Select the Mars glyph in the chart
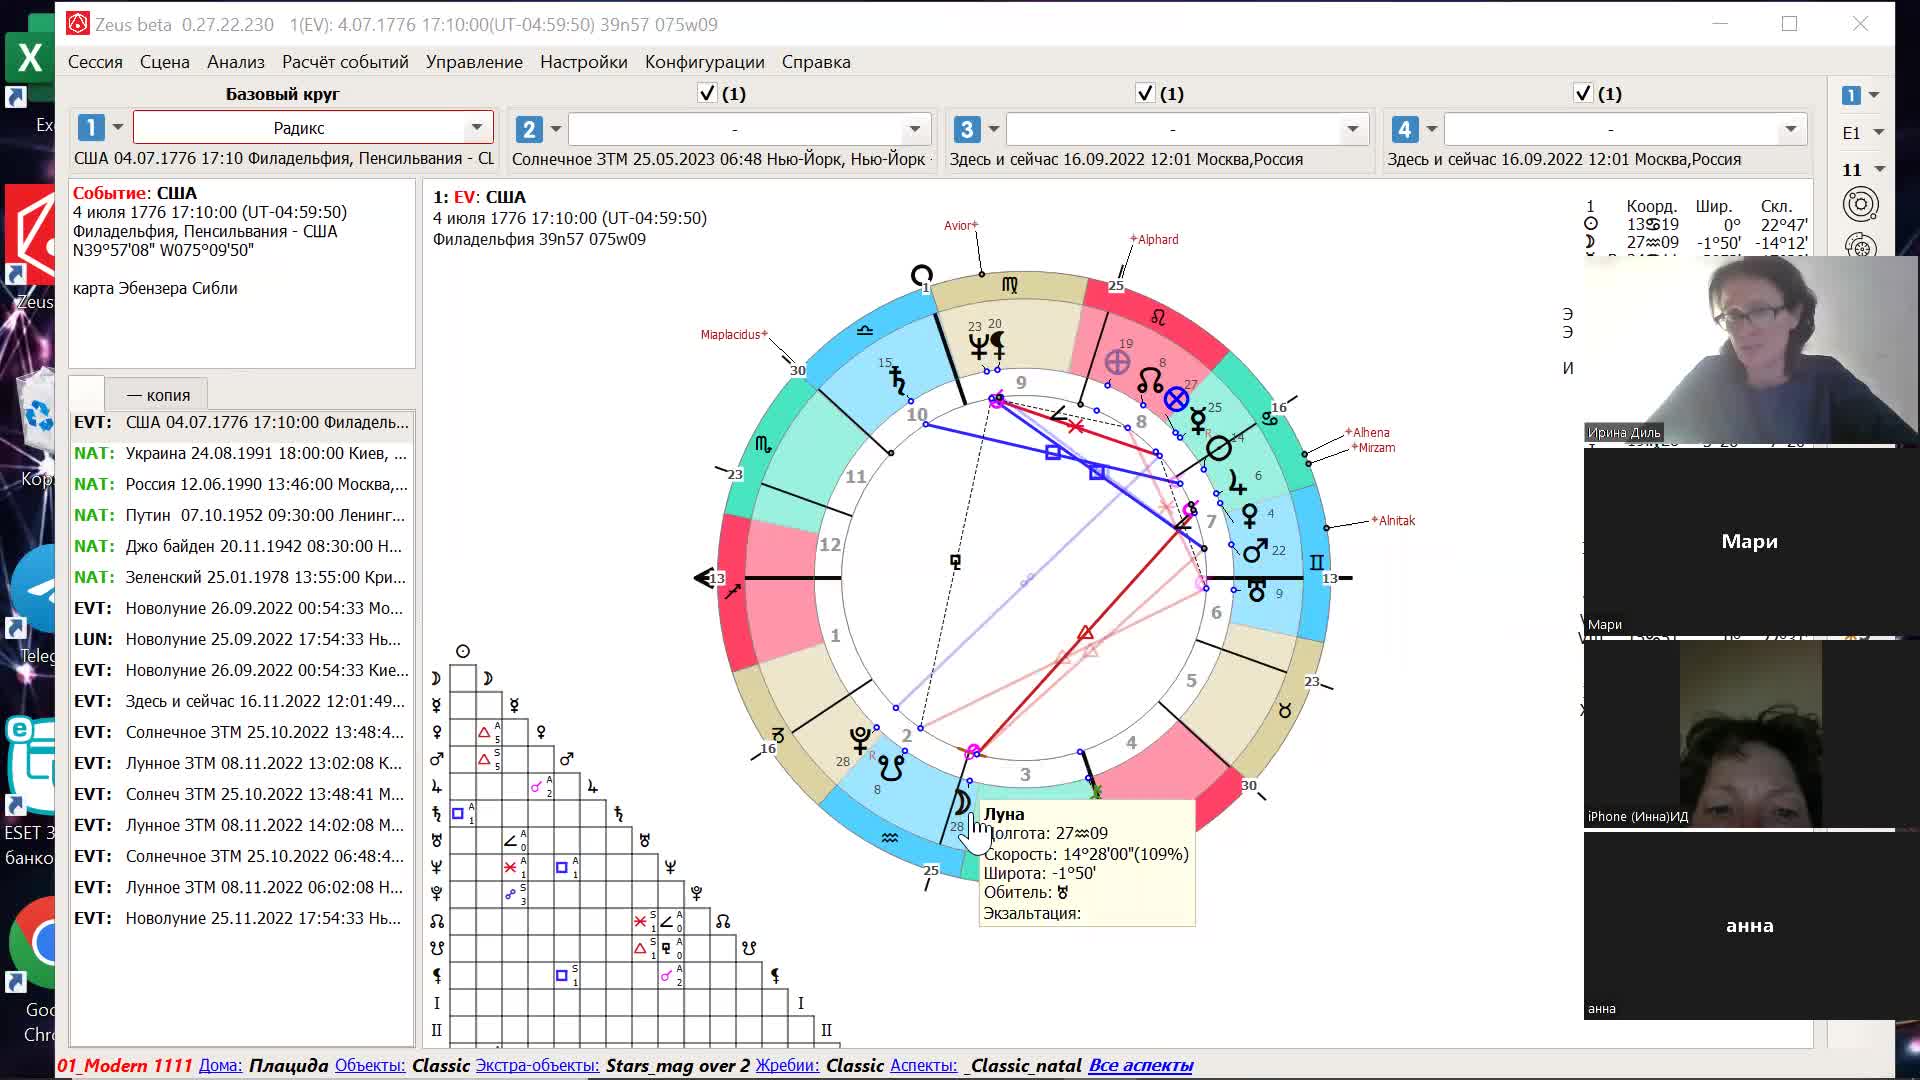The height and width of the screenshot is (1080, 1920). (x=1255, y=549)
